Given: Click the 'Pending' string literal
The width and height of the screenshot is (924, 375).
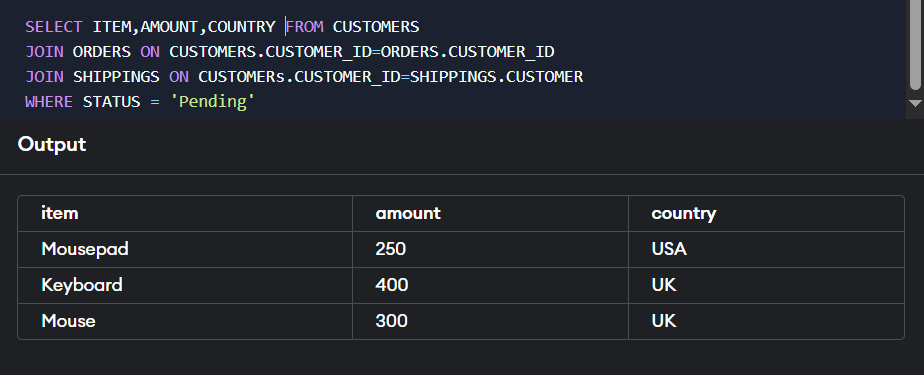Looking at the screenshot, I should (x=212, y=101).
